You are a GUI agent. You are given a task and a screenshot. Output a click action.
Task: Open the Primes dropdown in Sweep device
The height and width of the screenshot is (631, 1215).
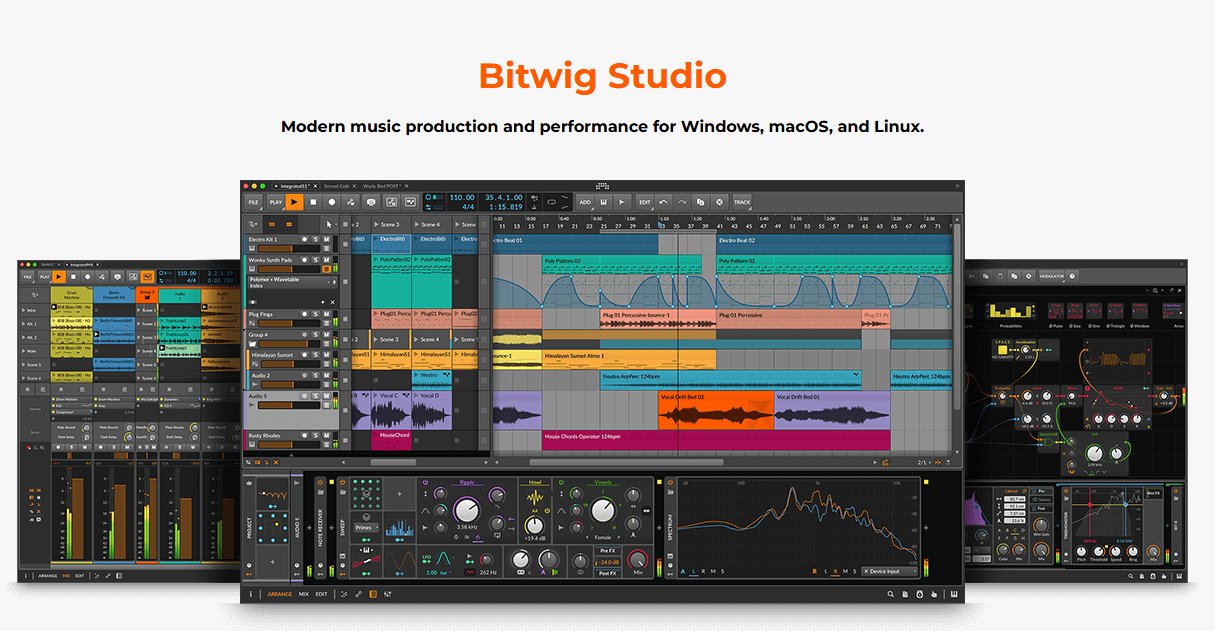367,527
